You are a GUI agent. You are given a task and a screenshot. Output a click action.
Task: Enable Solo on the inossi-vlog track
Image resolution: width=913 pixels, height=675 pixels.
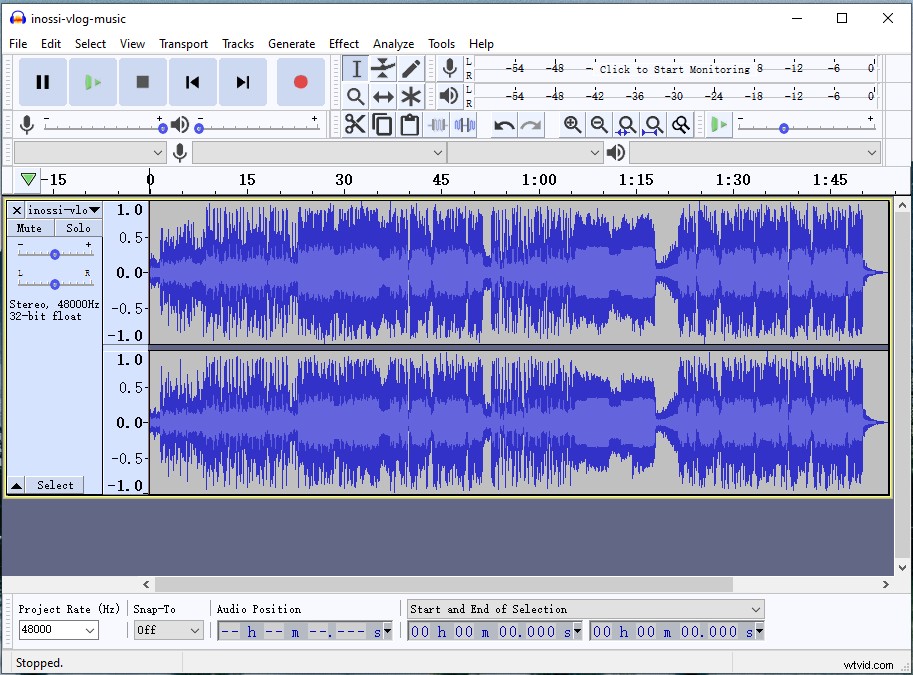coord(78,228)
